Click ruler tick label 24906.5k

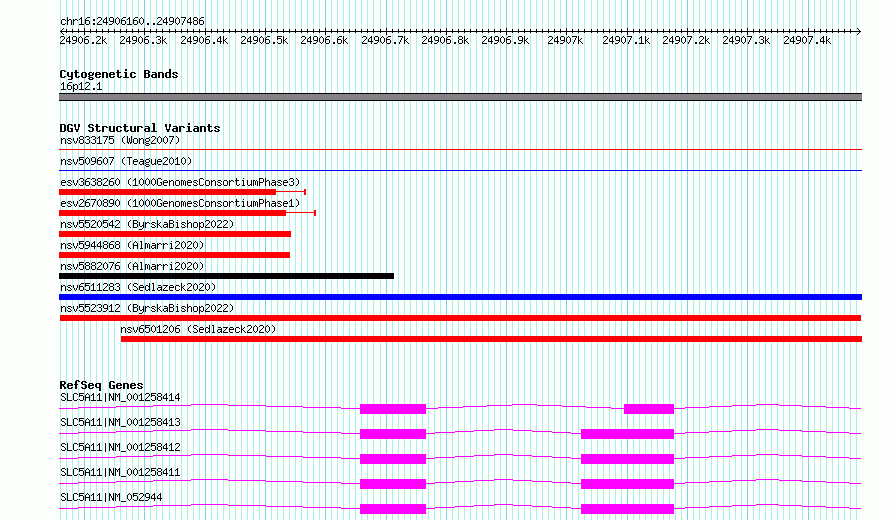pos(264,40)
